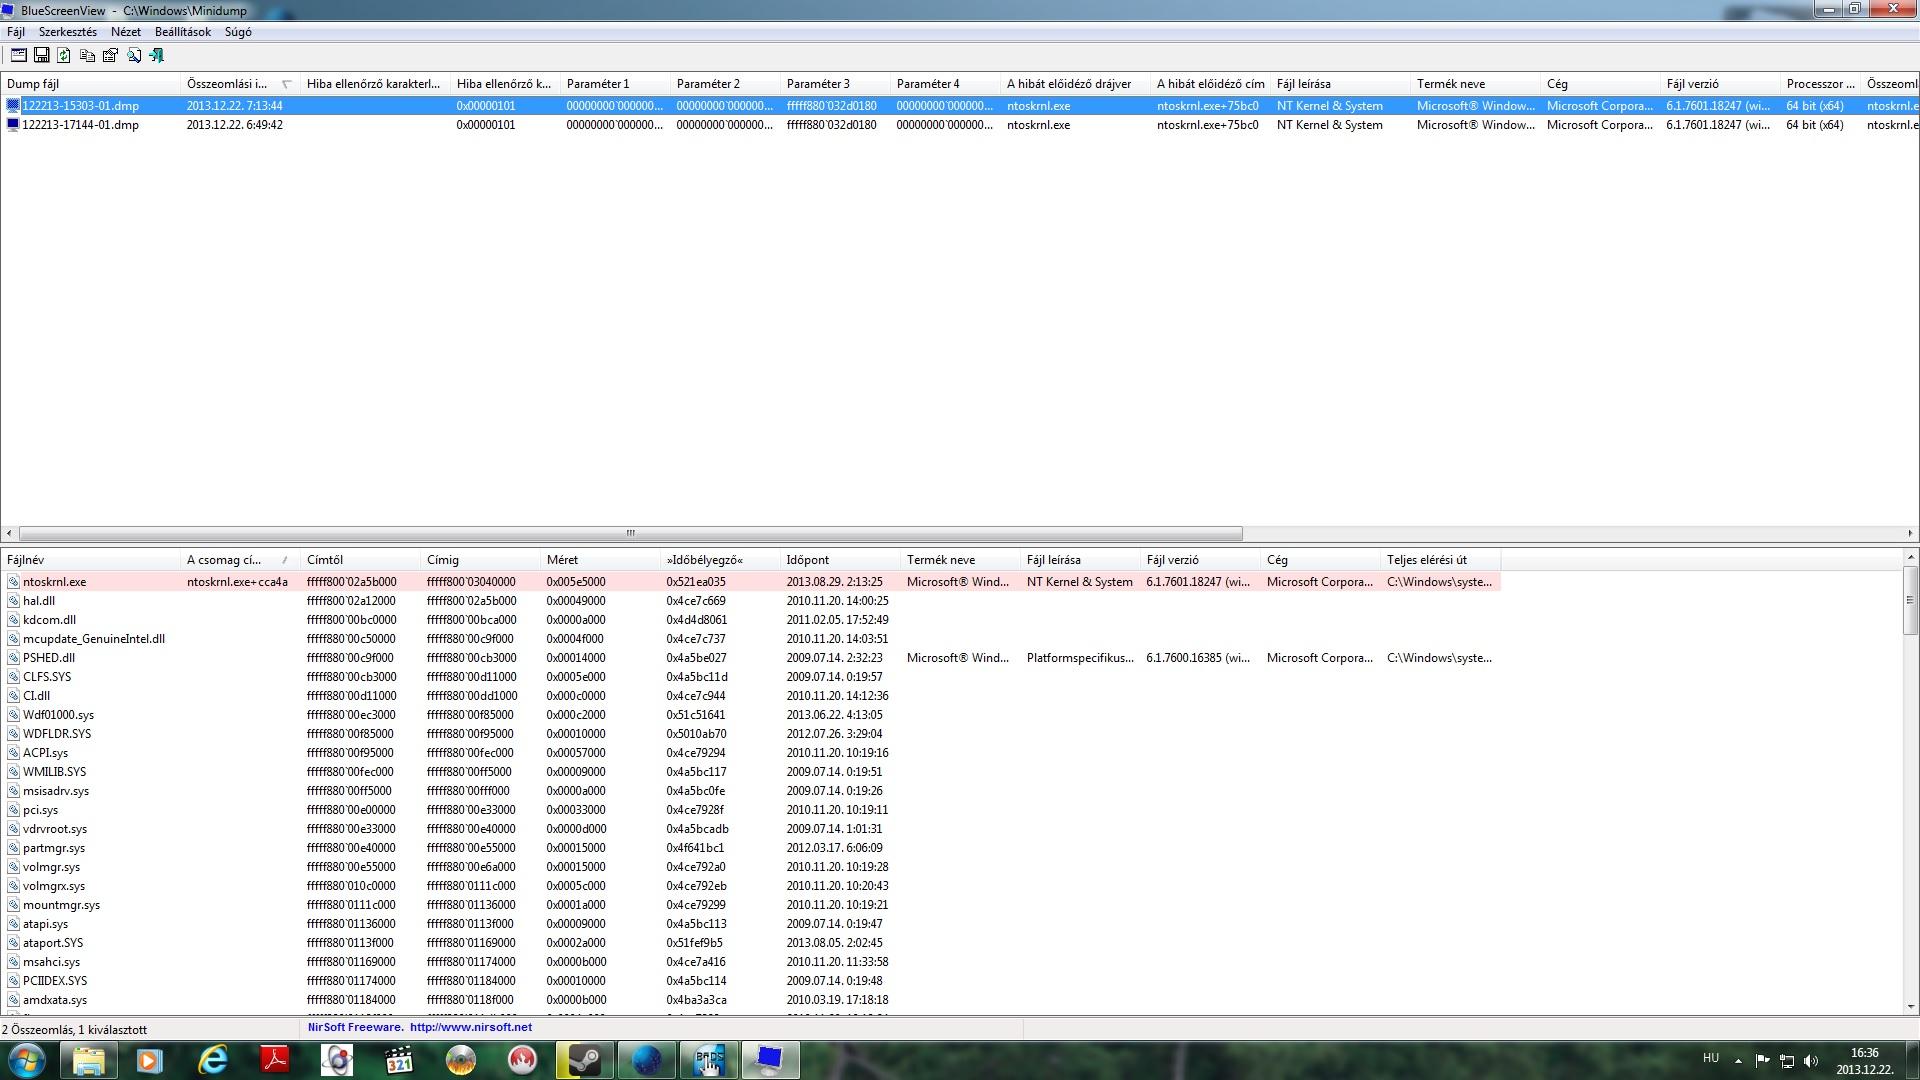Image resolution: width=1920 pixels, height=1080 pixels.
Task: Open the Fájl menu
Action: coord(16,32)
